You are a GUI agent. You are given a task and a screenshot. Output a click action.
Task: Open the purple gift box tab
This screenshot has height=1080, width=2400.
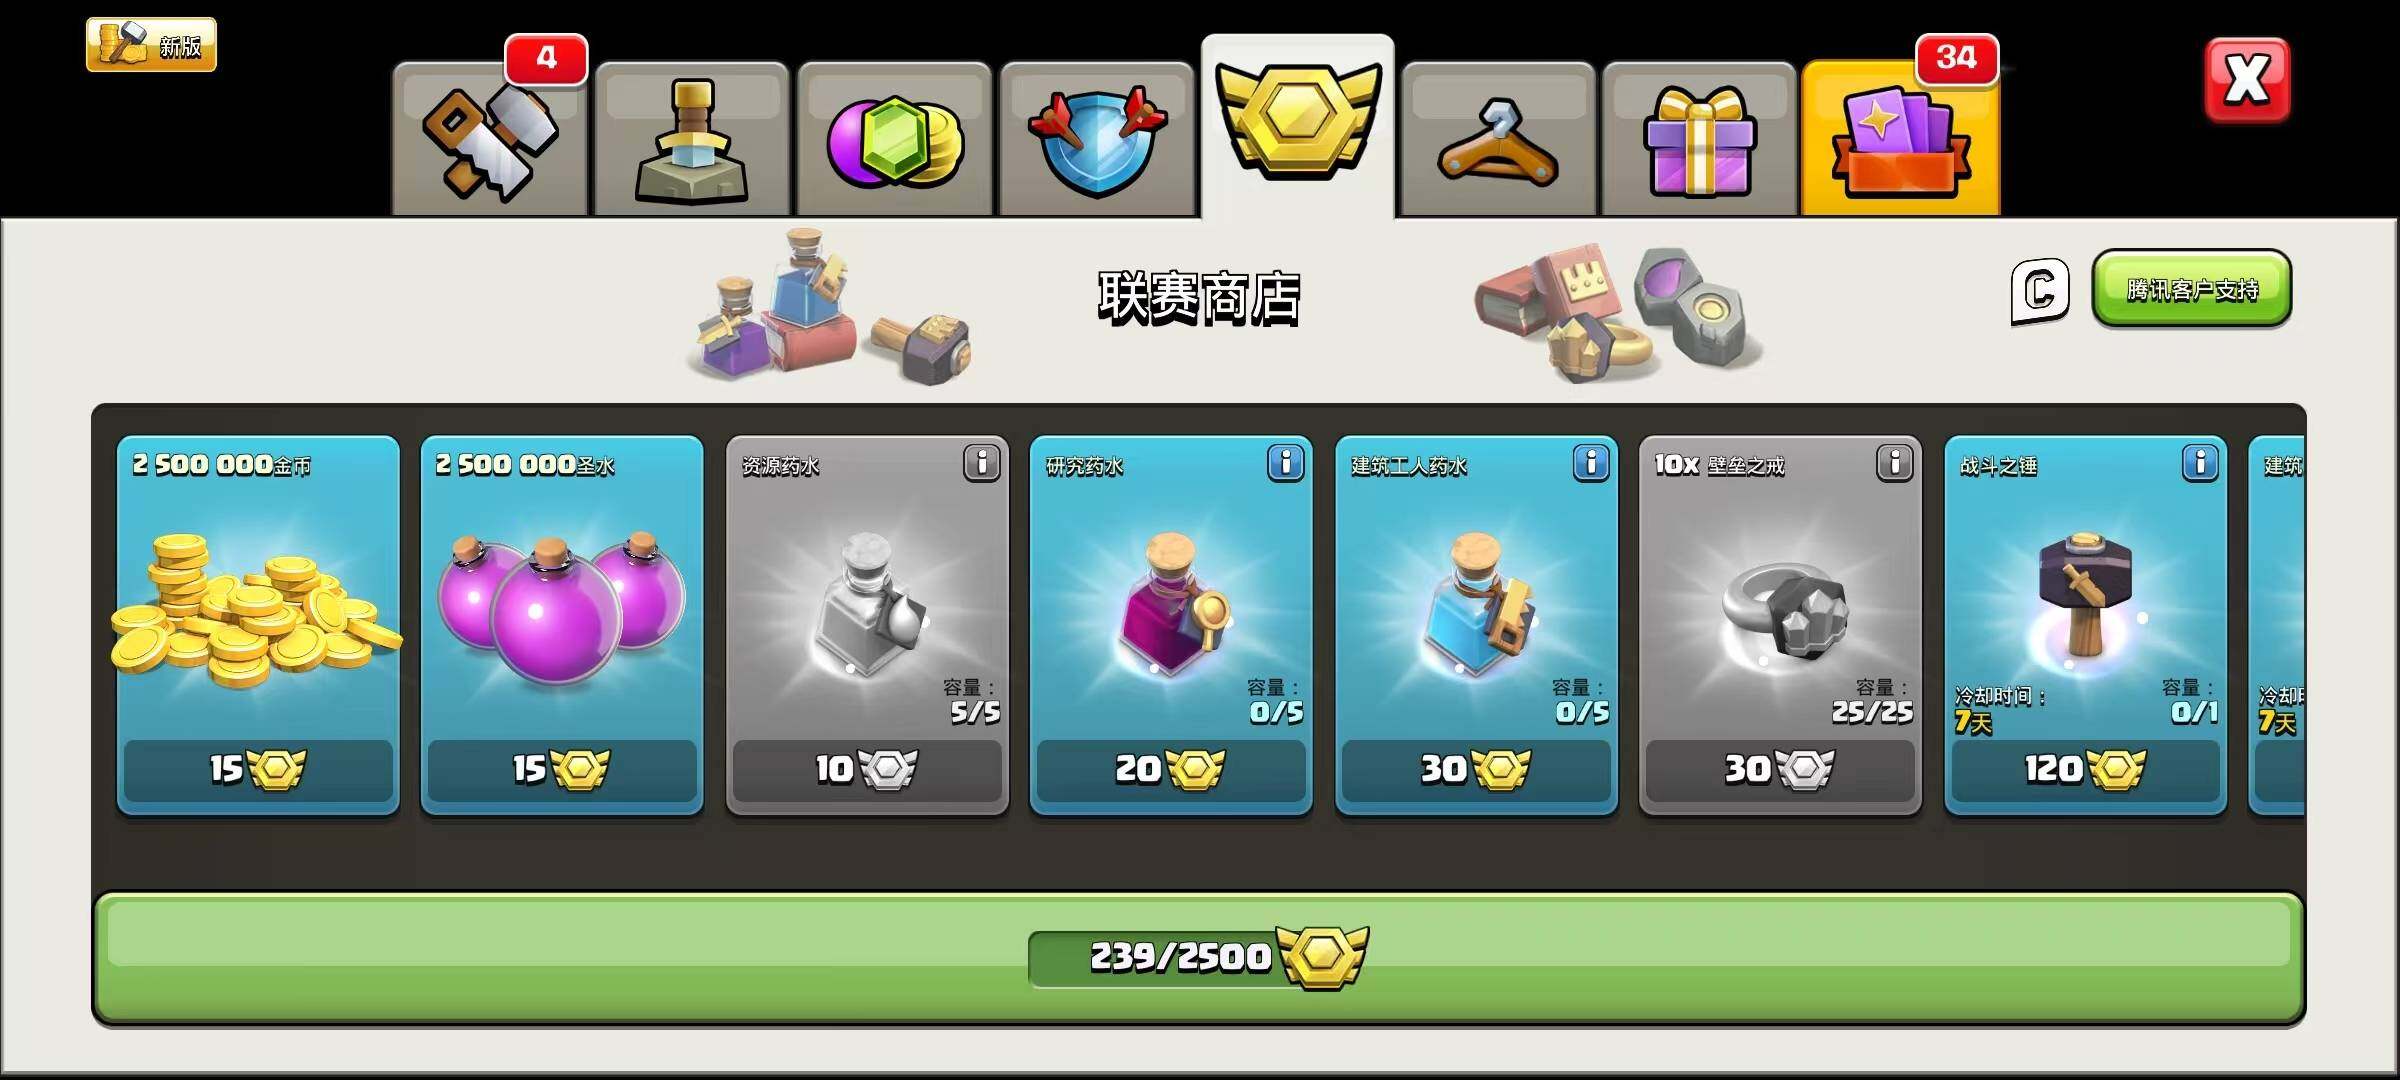(1699, 140)
